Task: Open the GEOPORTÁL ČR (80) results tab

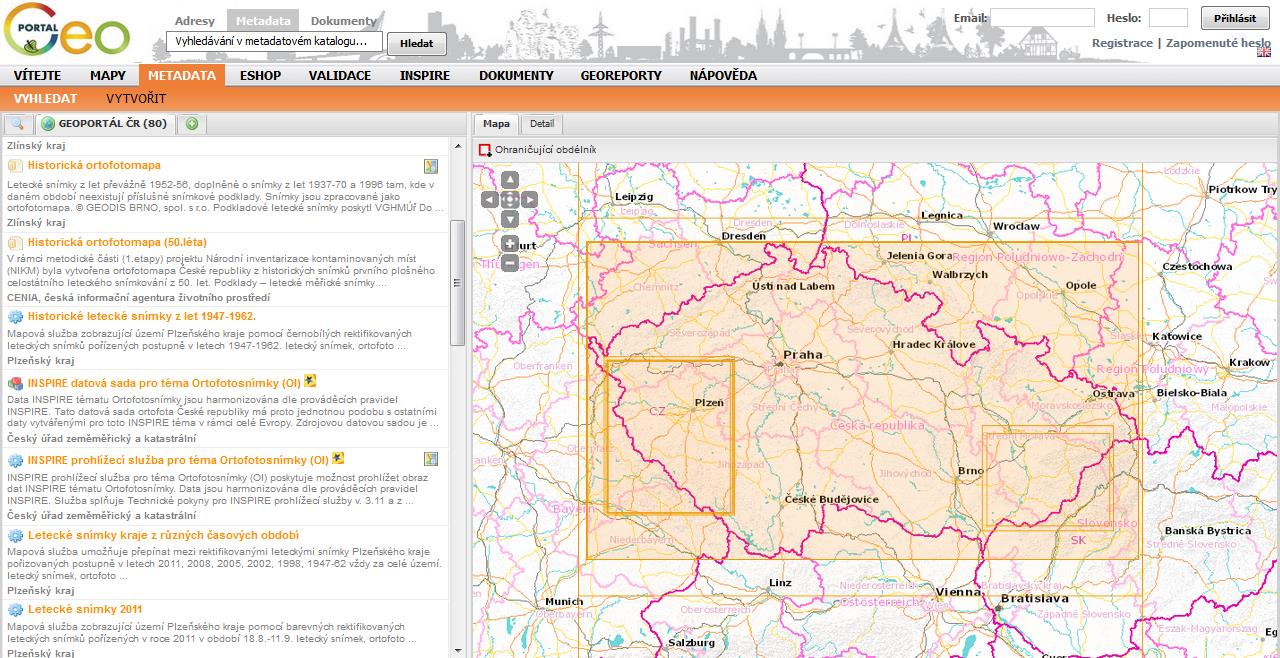Action: [x=105, y=124]
